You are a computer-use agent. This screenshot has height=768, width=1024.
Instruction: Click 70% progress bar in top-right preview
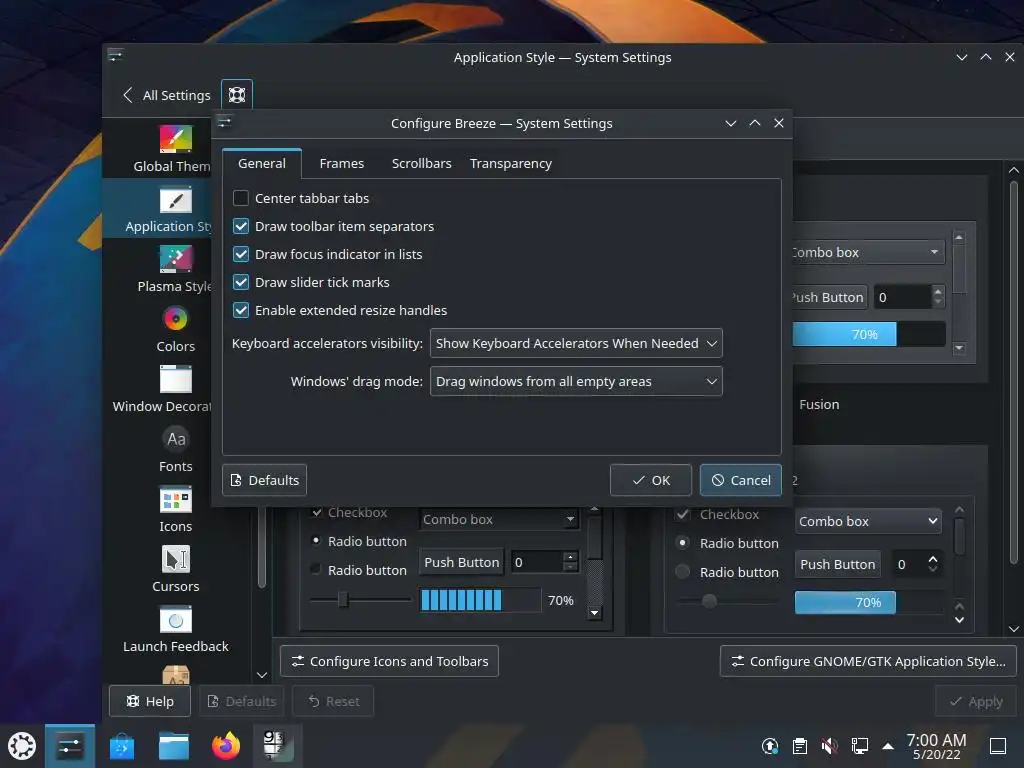[869, 334]
